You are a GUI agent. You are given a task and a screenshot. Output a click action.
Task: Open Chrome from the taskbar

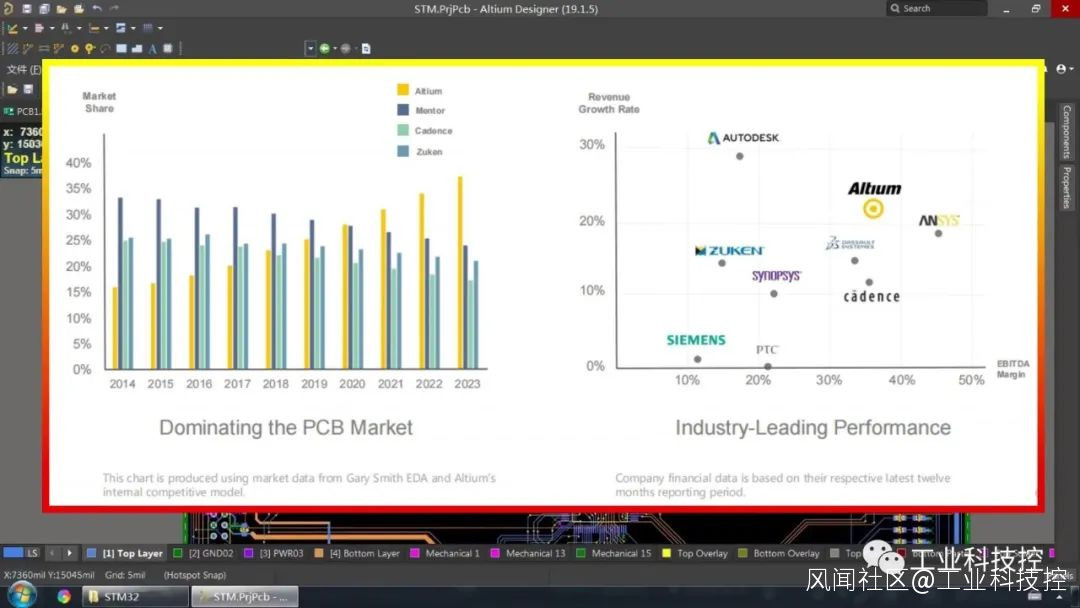pos(64,596)
